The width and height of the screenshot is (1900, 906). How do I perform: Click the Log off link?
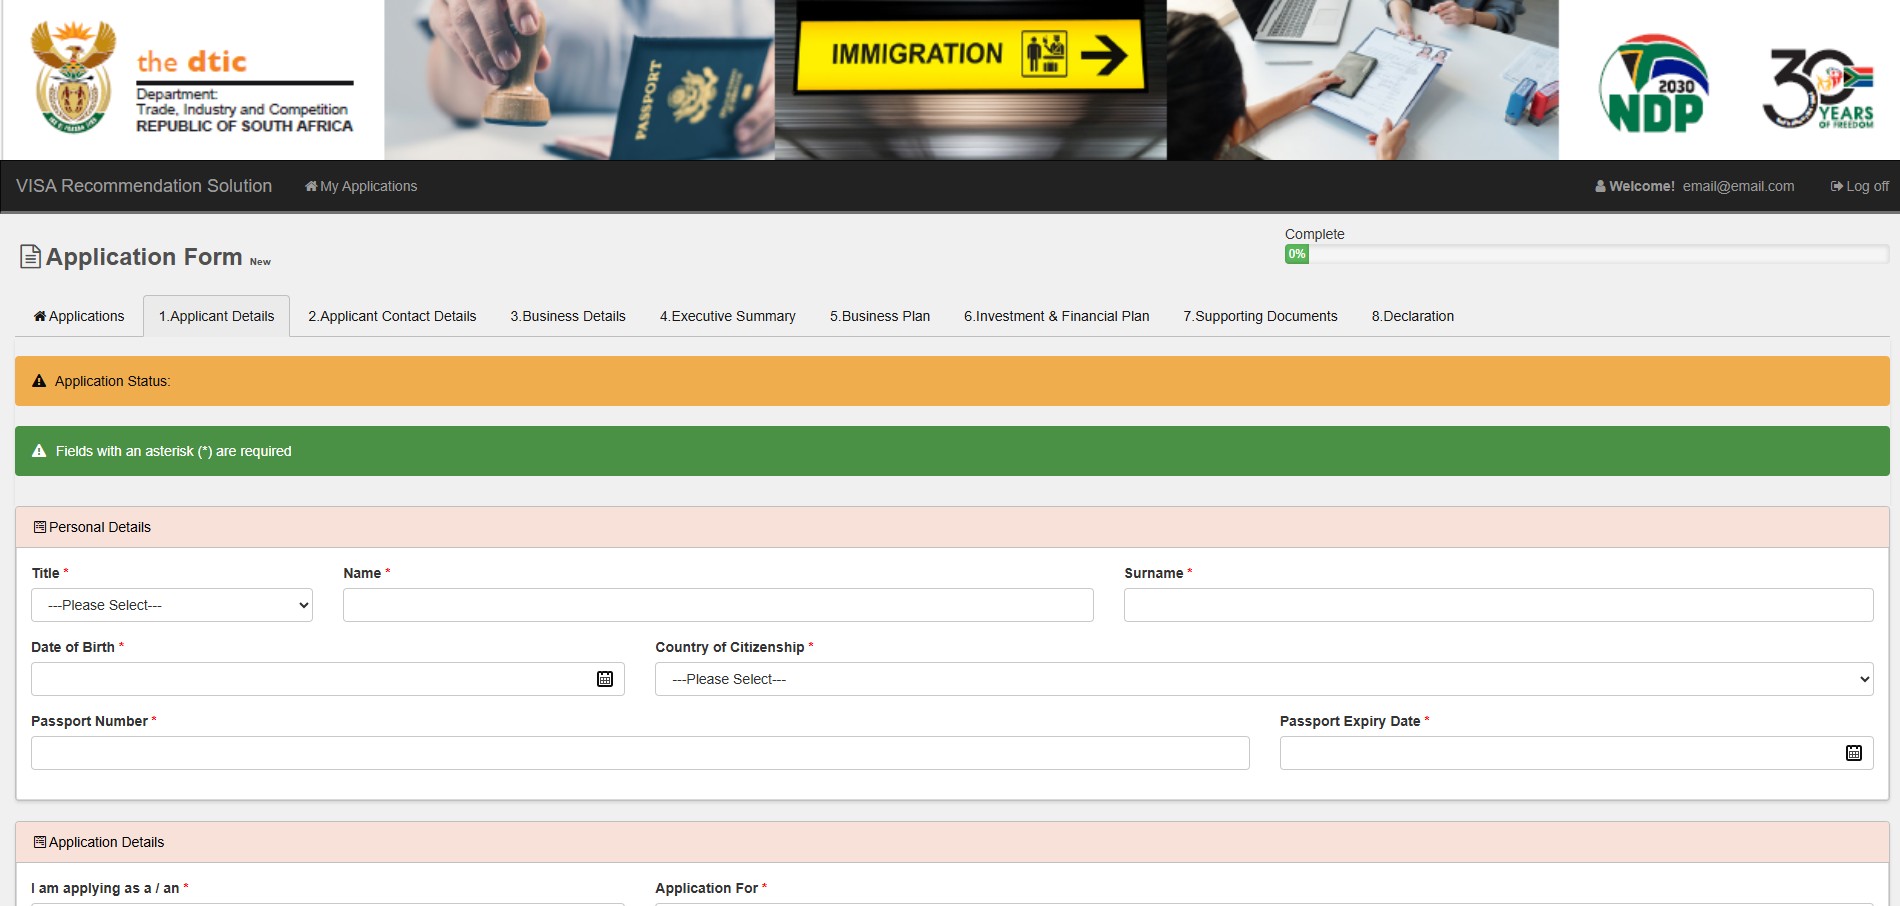pyautogui.click(x=1859, y=186)
